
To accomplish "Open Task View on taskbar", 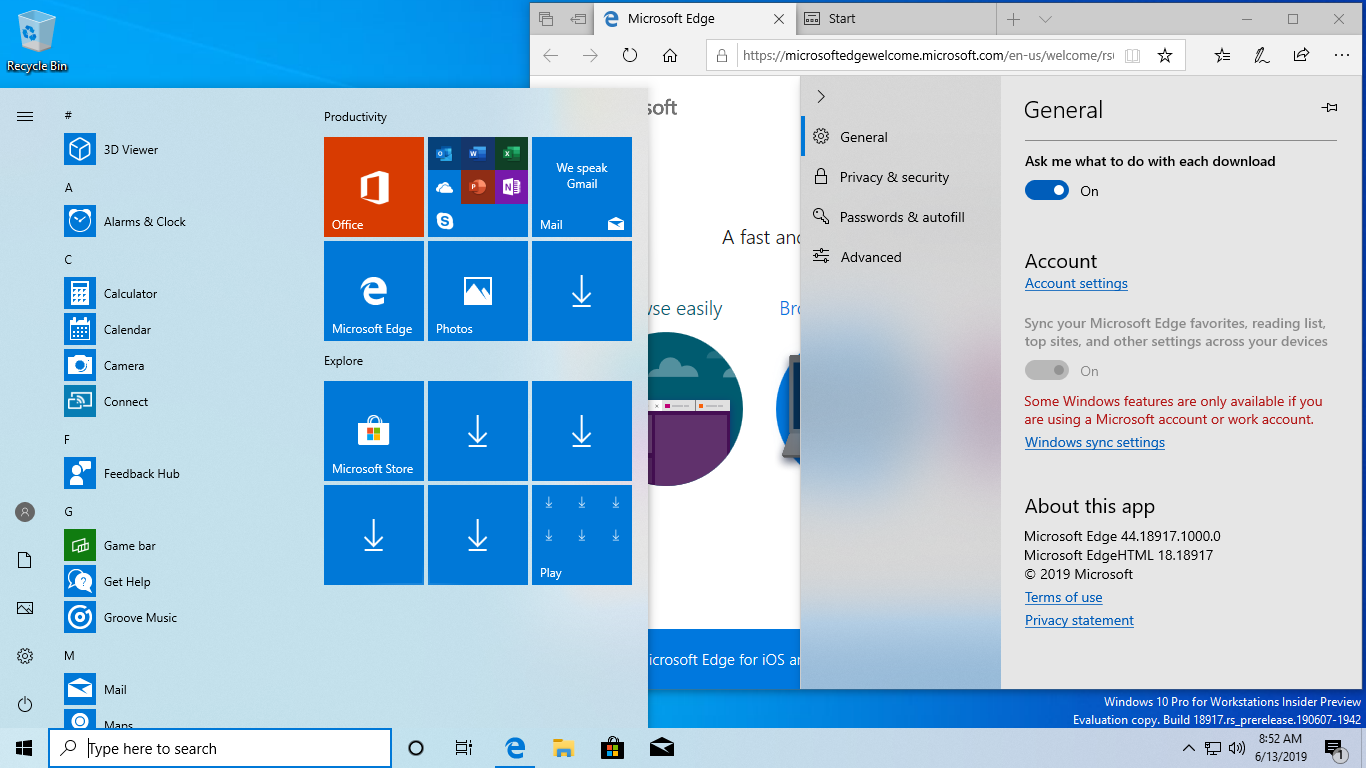I will [464, 748].
